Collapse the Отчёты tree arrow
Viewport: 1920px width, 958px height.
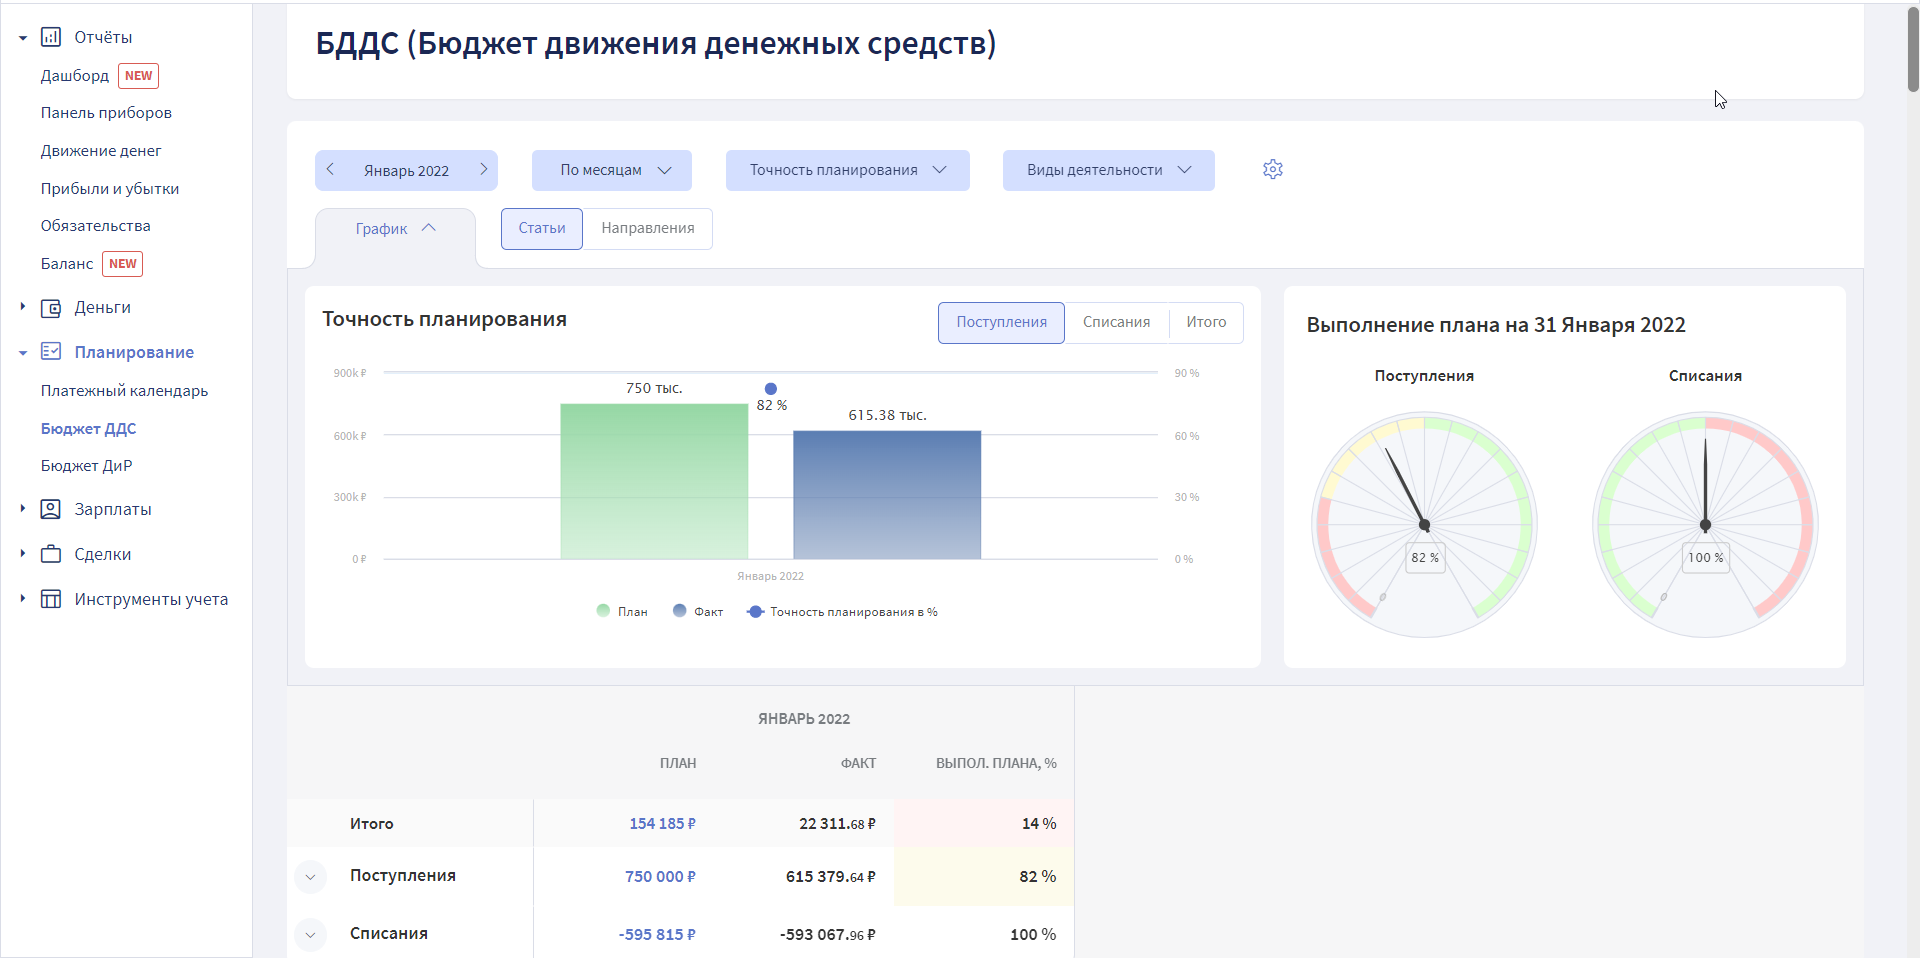point(23,37)
